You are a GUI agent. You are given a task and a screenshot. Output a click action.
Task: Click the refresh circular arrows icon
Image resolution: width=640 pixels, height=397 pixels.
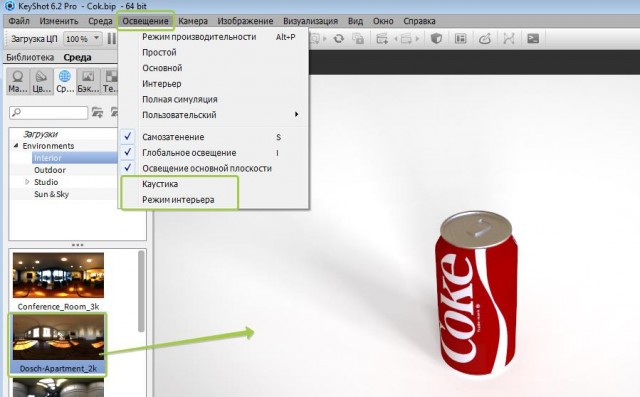coord(339,39)
